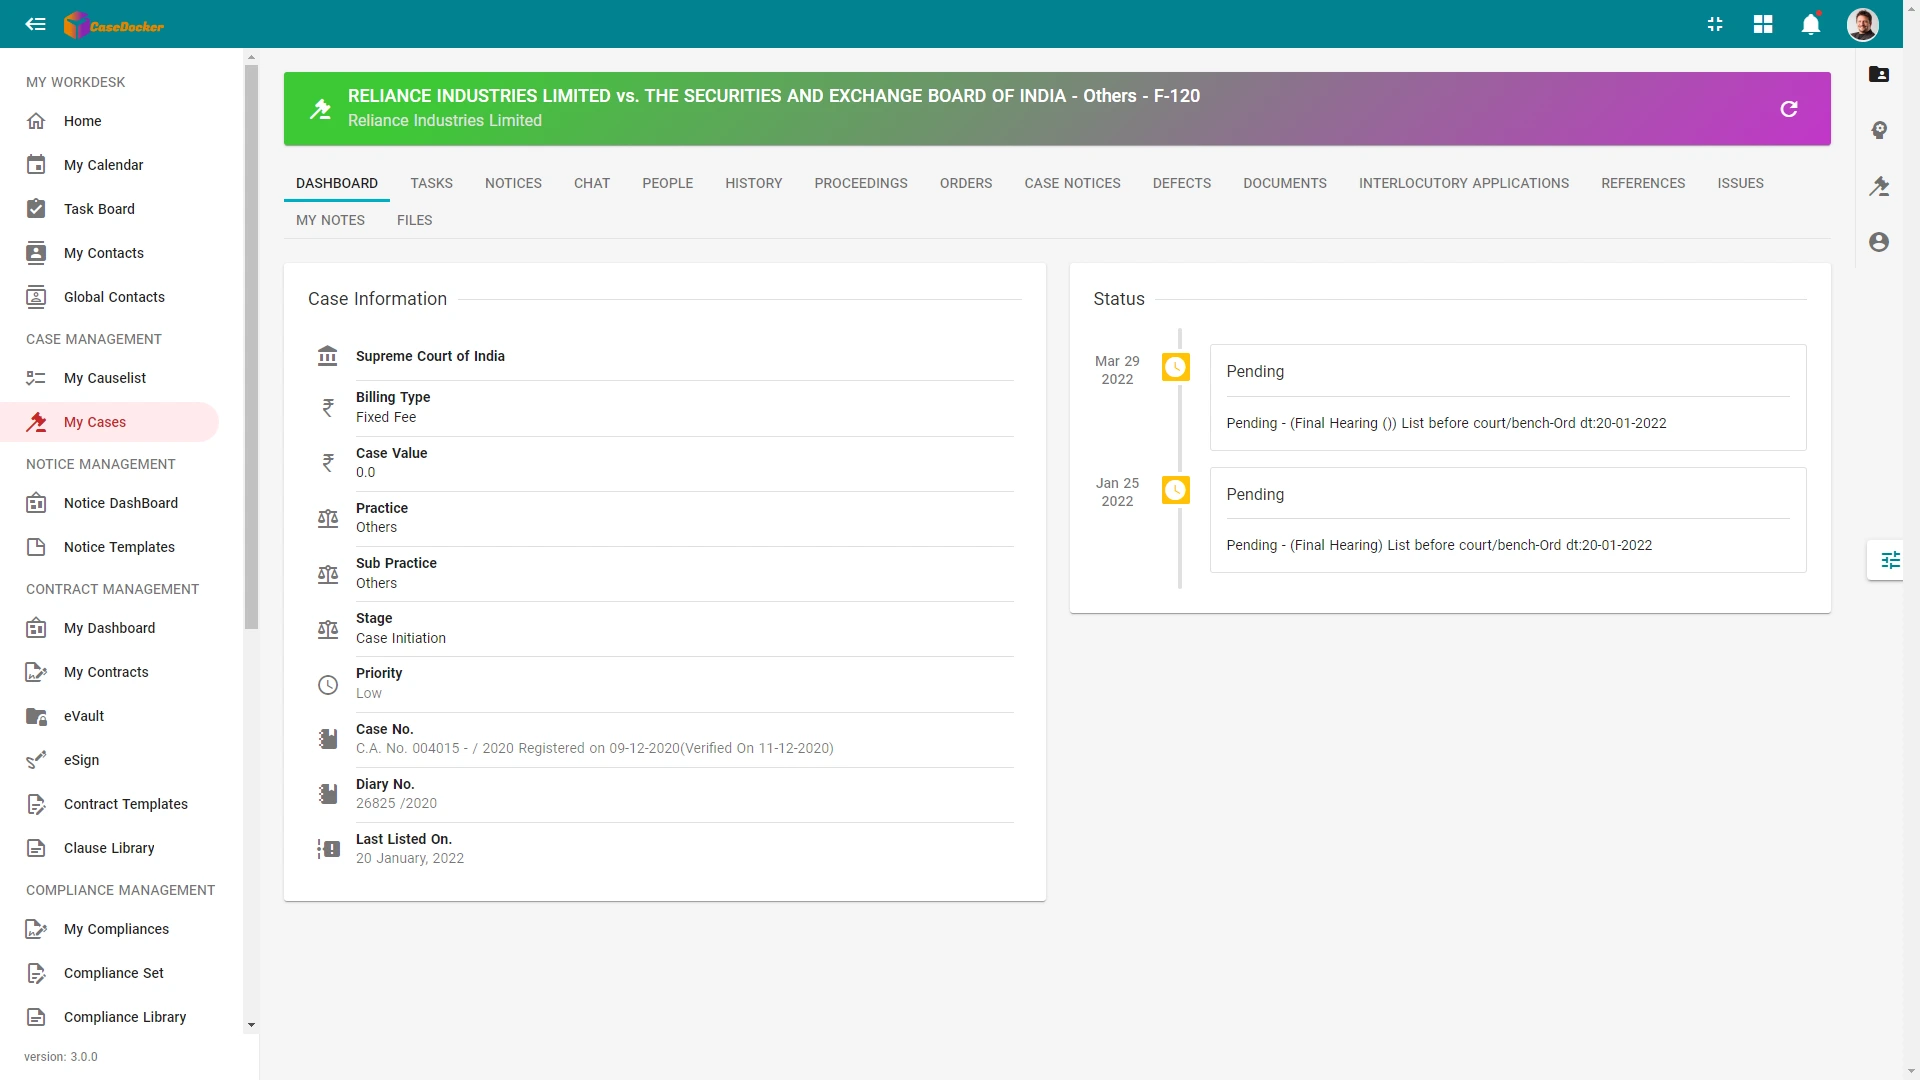
Task: Select the My Notes tab
Action: [x=330, y=220]
